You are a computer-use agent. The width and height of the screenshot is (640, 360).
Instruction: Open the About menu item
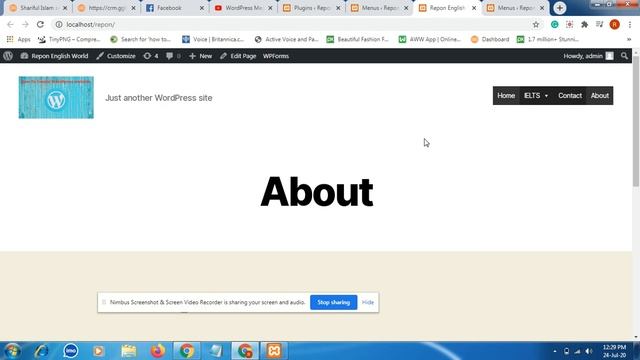click(x=600, y=96)
